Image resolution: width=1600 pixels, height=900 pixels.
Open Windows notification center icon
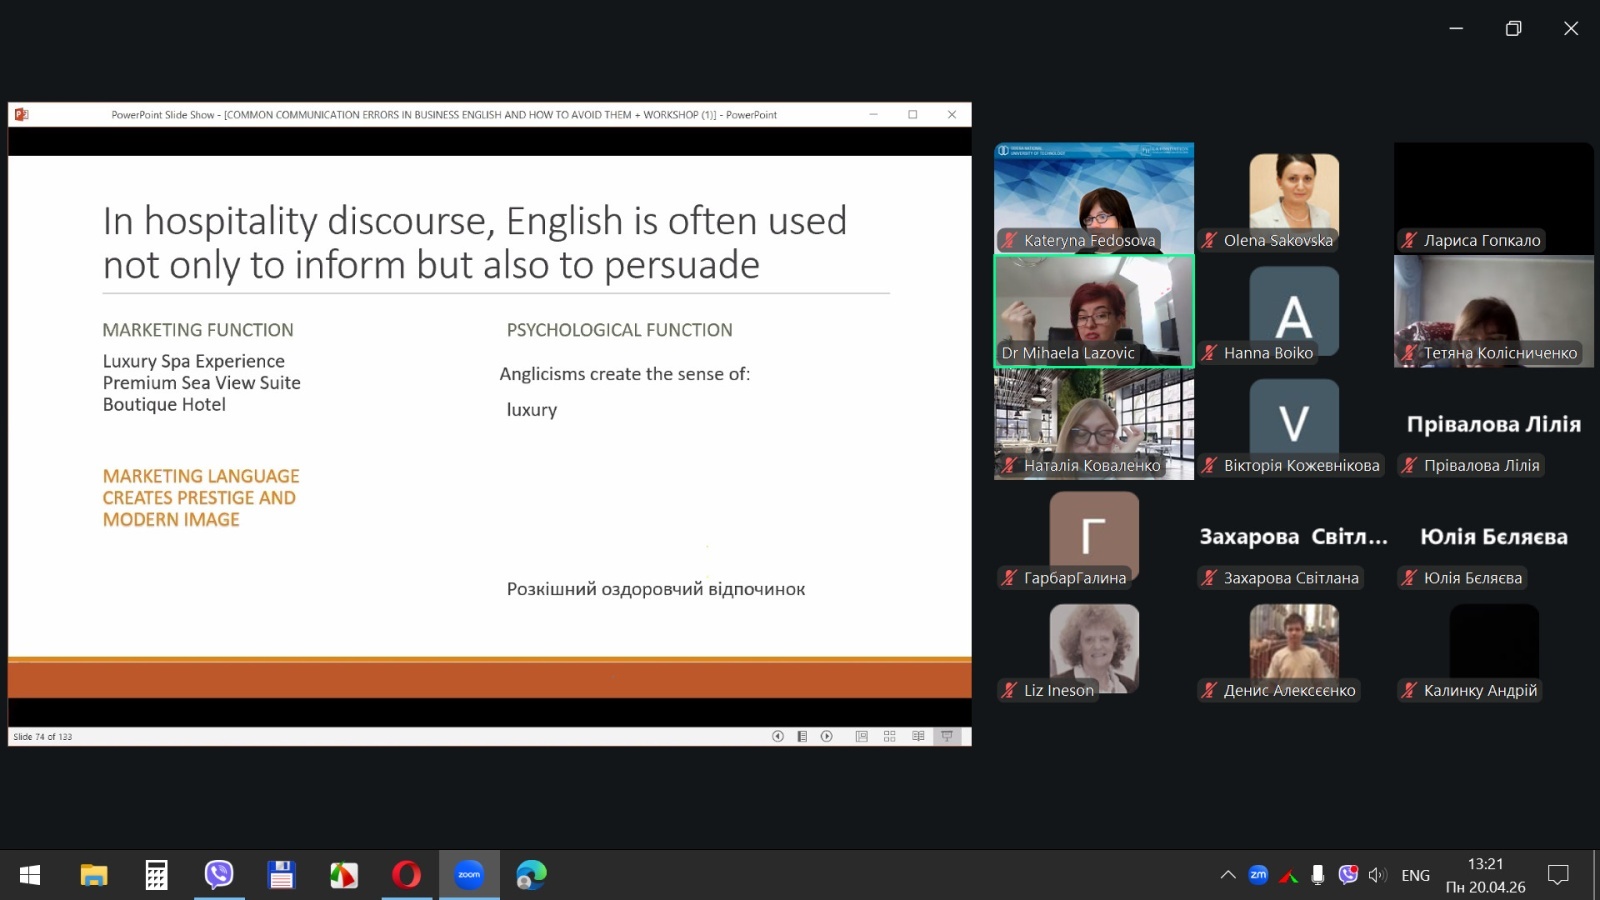click(1558, 875)
